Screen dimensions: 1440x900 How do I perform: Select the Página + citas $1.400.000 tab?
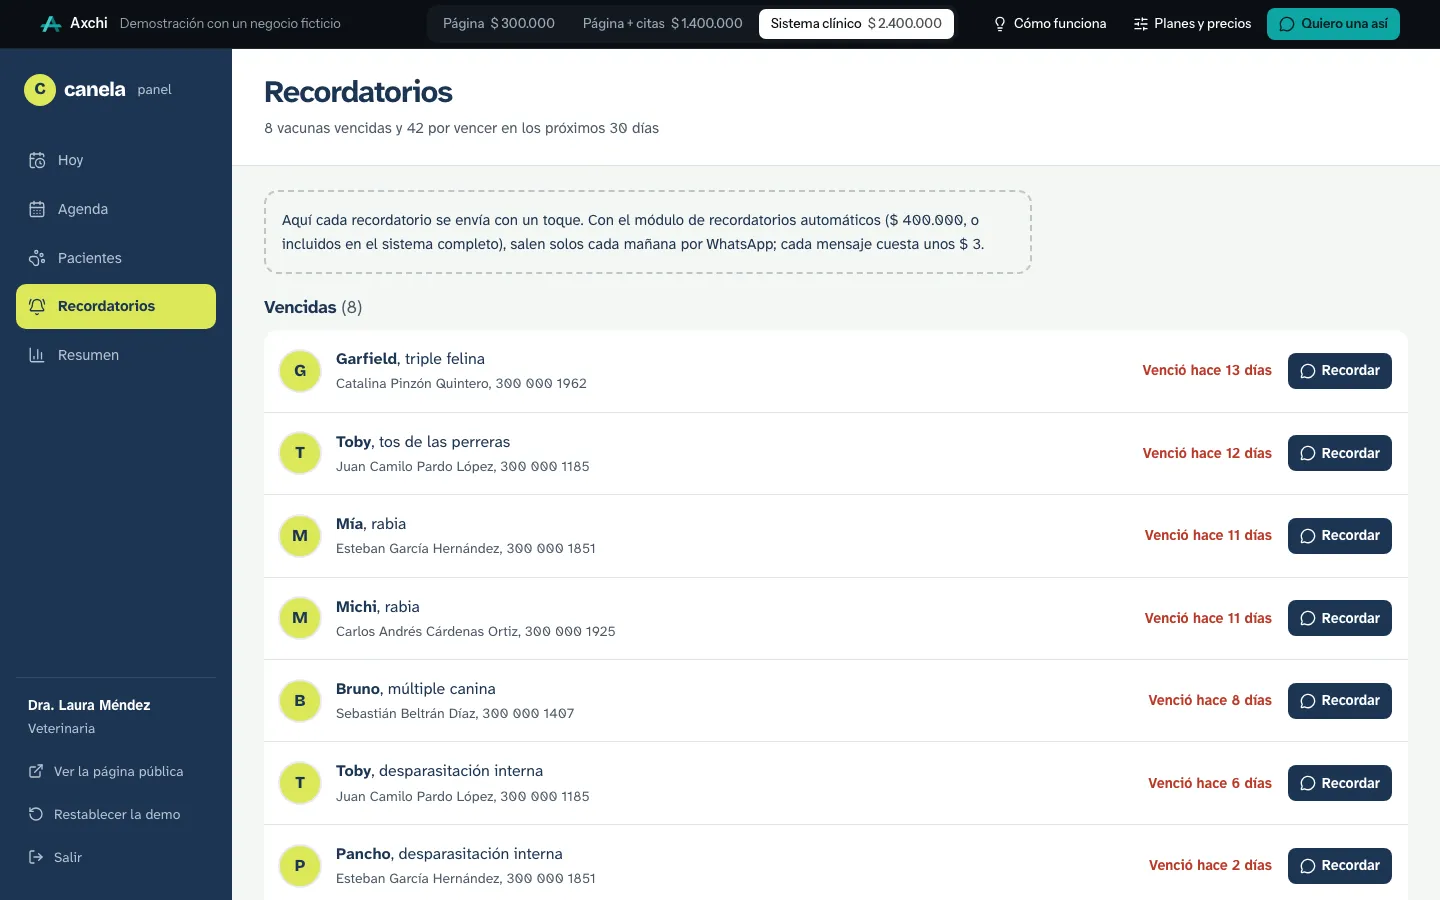click(x=663, y=23)
